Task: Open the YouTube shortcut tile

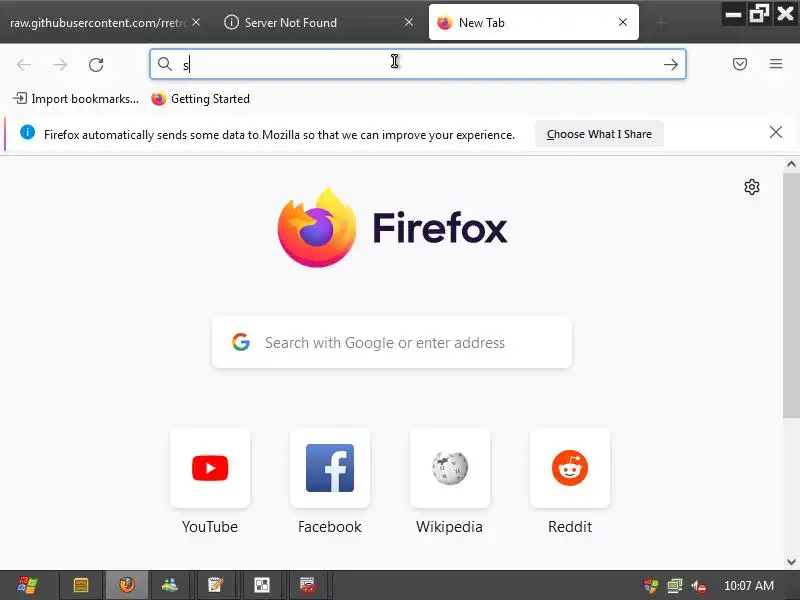Action: click(210, 468)
